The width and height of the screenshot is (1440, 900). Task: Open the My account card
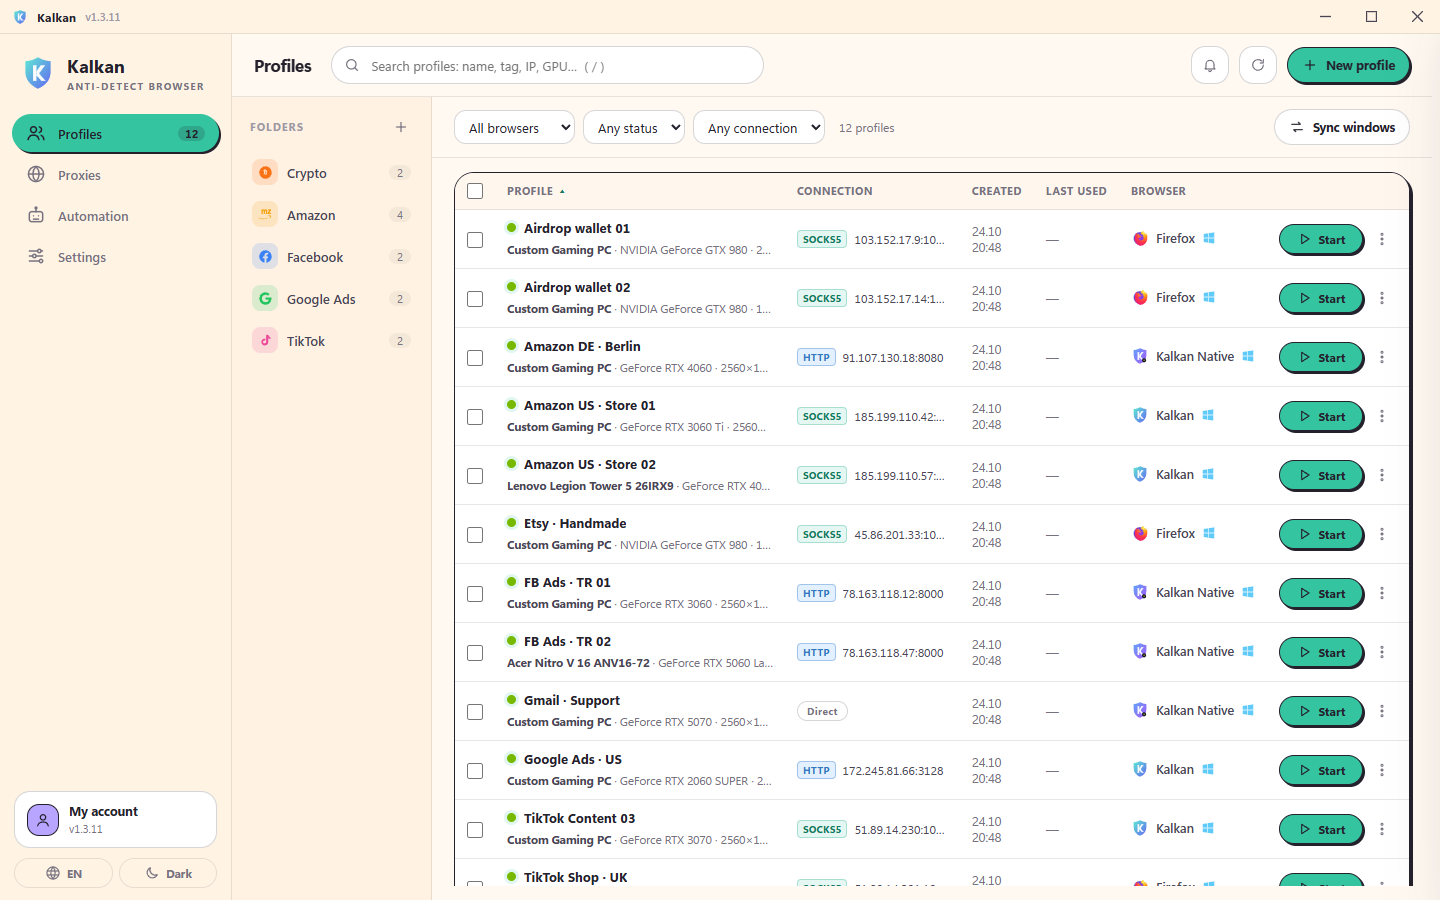tap(115, 820)
